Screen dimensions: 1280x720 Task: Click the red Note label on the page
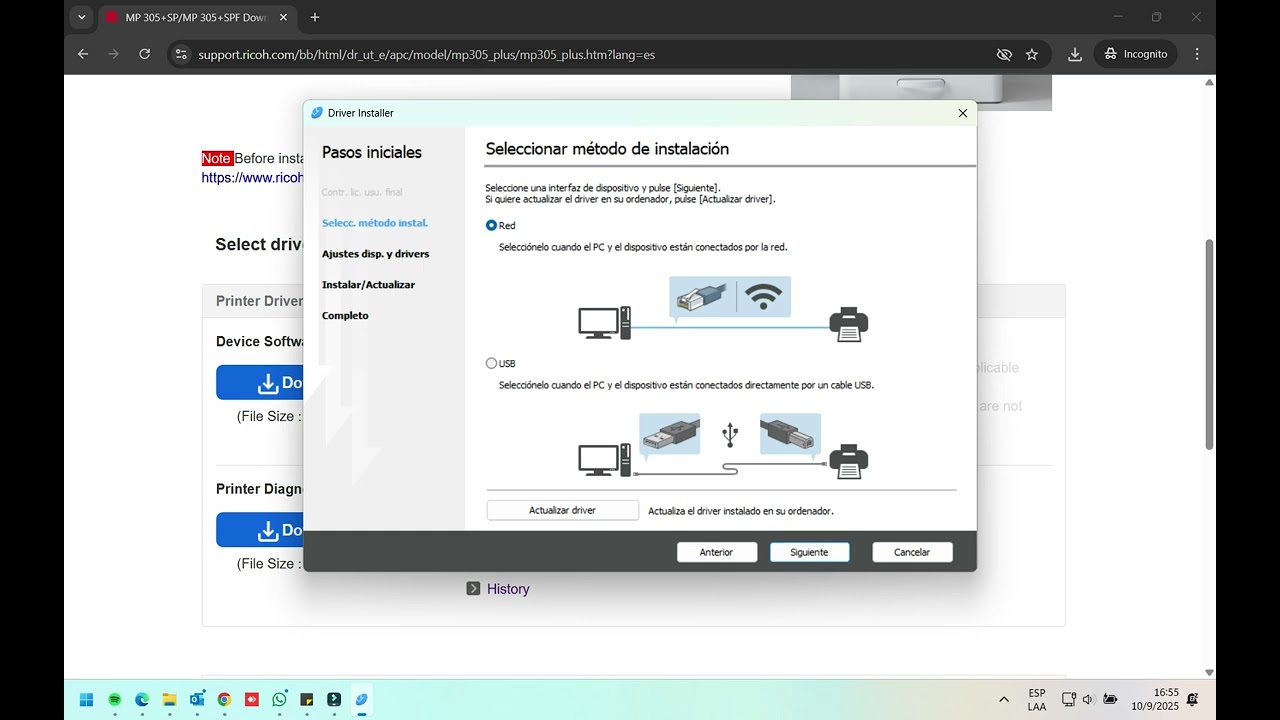(217, 158)
